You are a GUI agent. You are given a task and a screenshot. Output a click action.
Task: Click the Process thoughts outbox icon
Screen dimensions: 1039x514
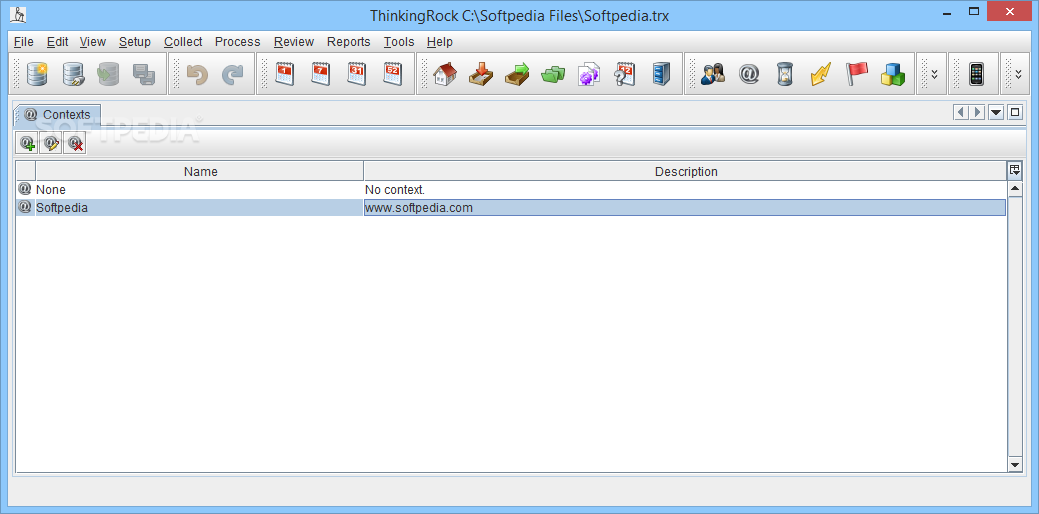point(517,74)
